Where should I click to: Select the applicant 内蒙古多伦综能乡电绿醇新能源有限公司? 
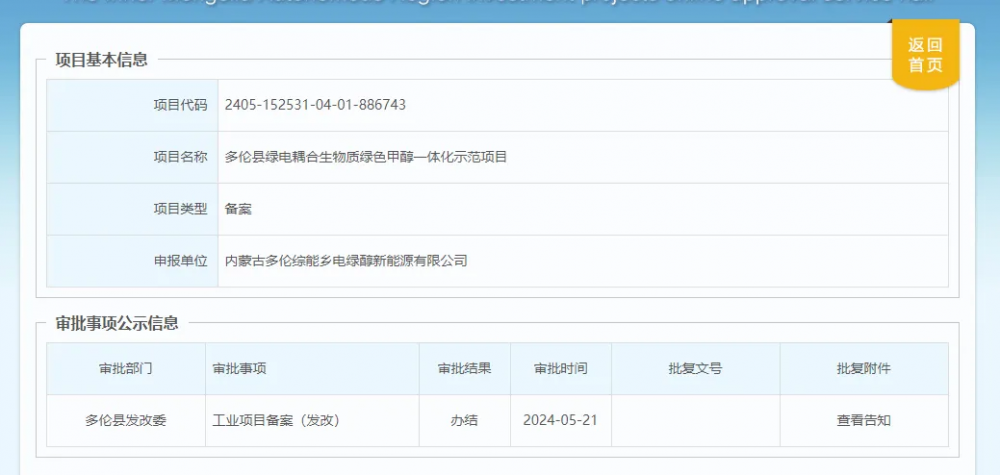tap(346, 261)
